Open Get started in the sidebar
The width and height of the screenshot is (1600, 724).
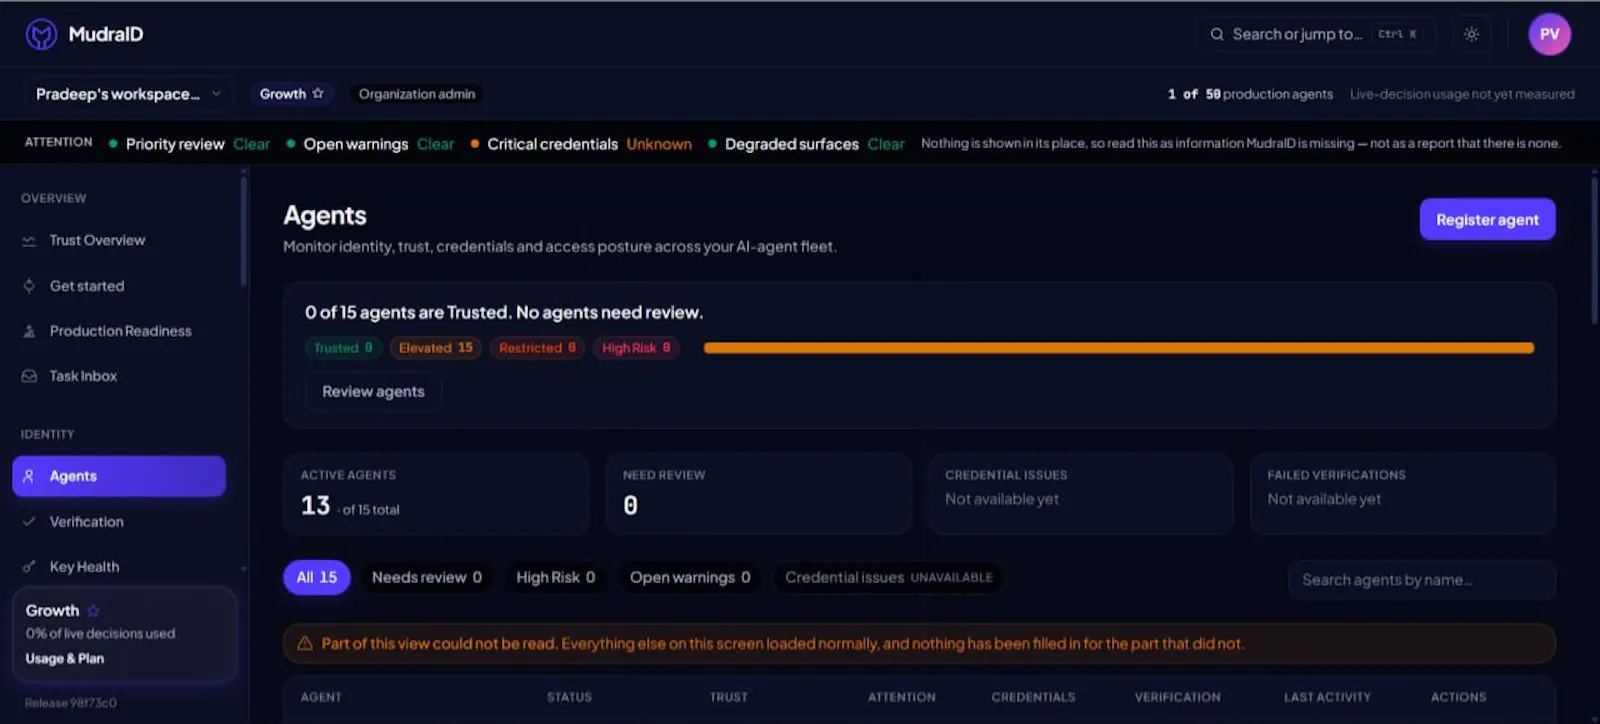point(119,286)
